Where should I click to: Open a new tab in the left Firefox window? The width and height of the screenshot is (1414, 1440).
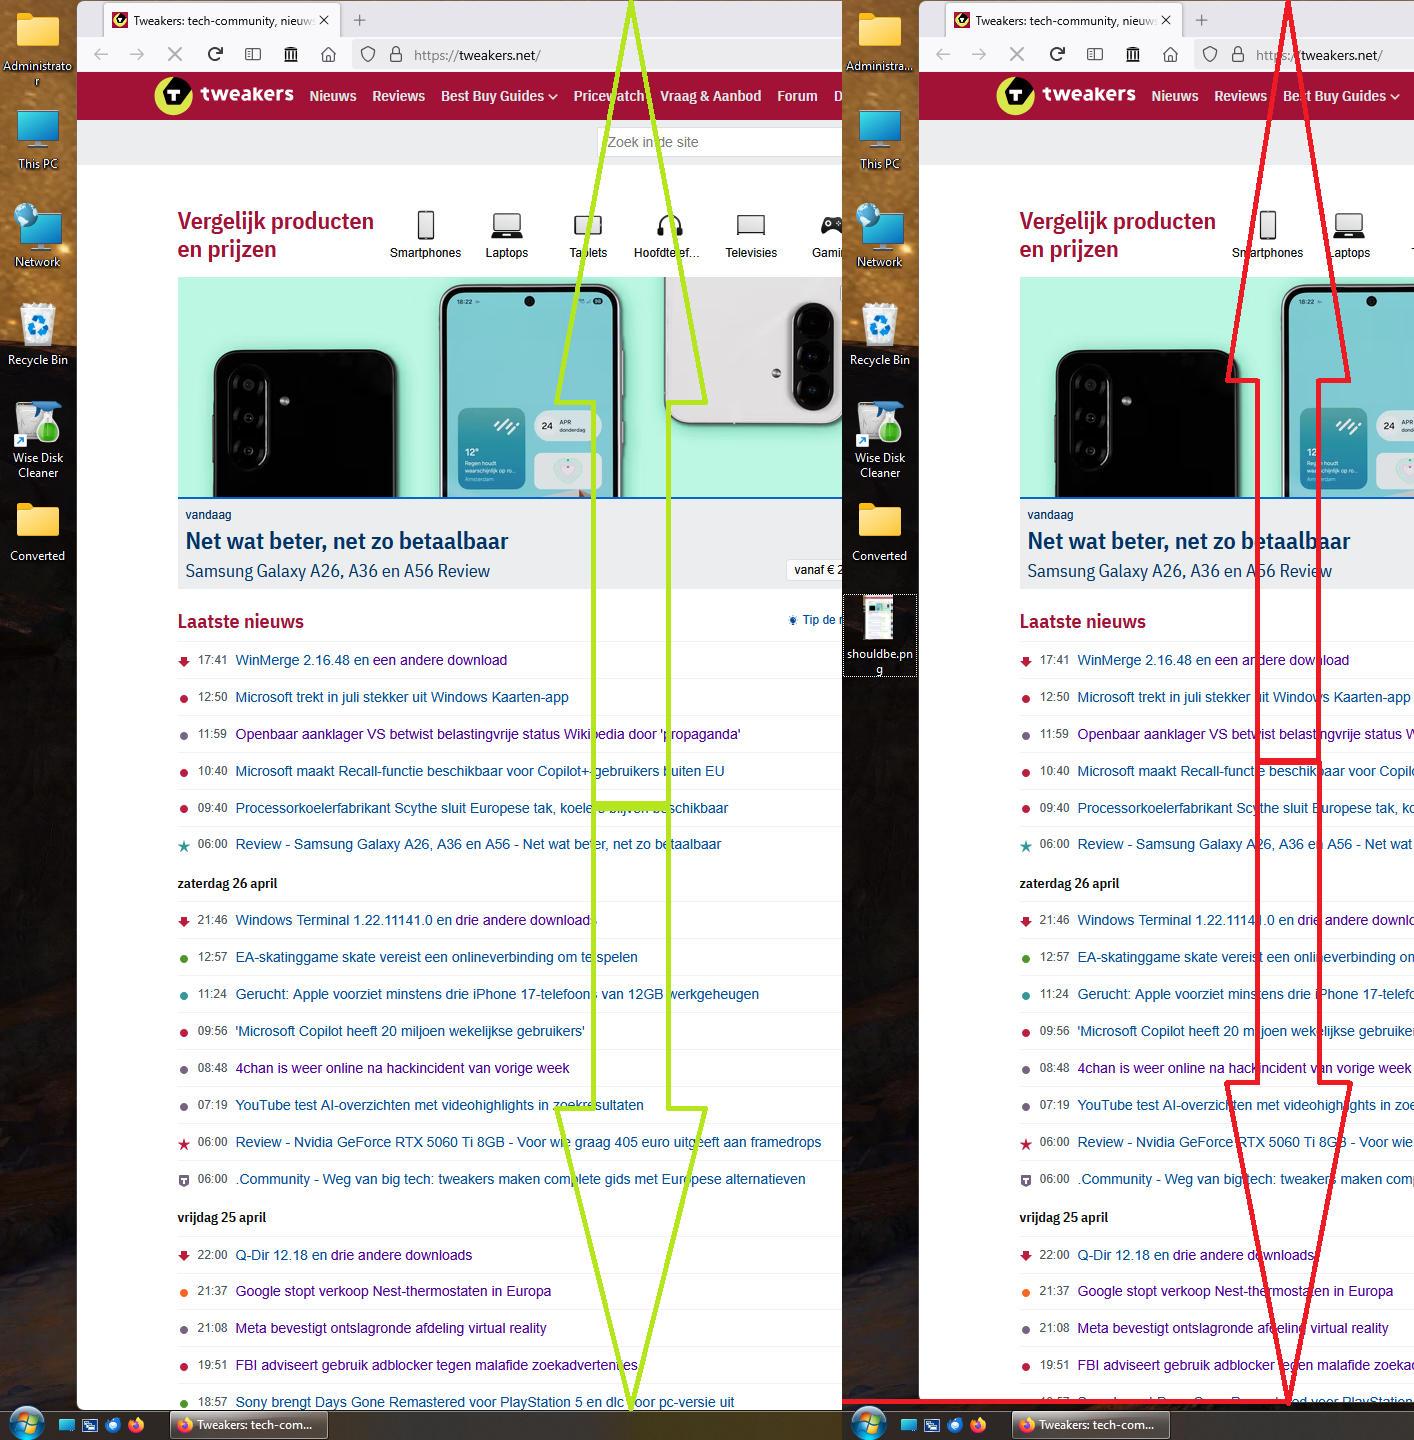tap(360, 20)
